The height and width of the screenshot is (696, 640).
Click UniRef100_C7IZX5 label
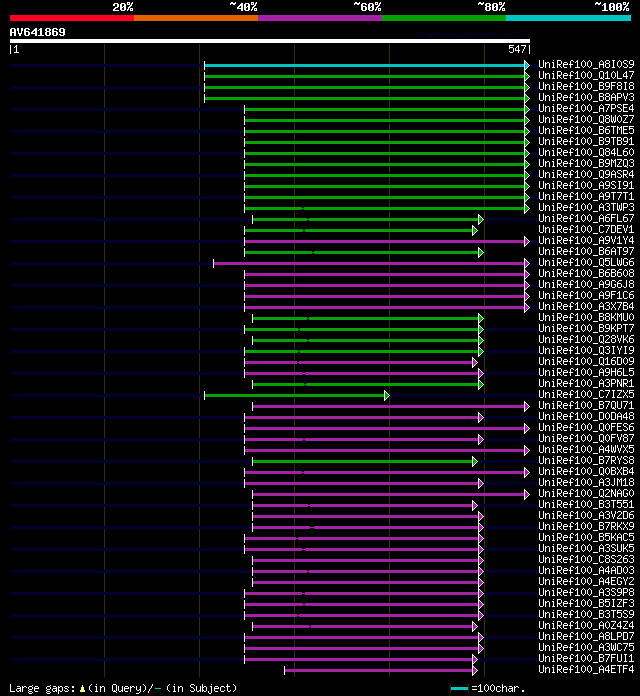pyautogui.click(x=586, y=395)
